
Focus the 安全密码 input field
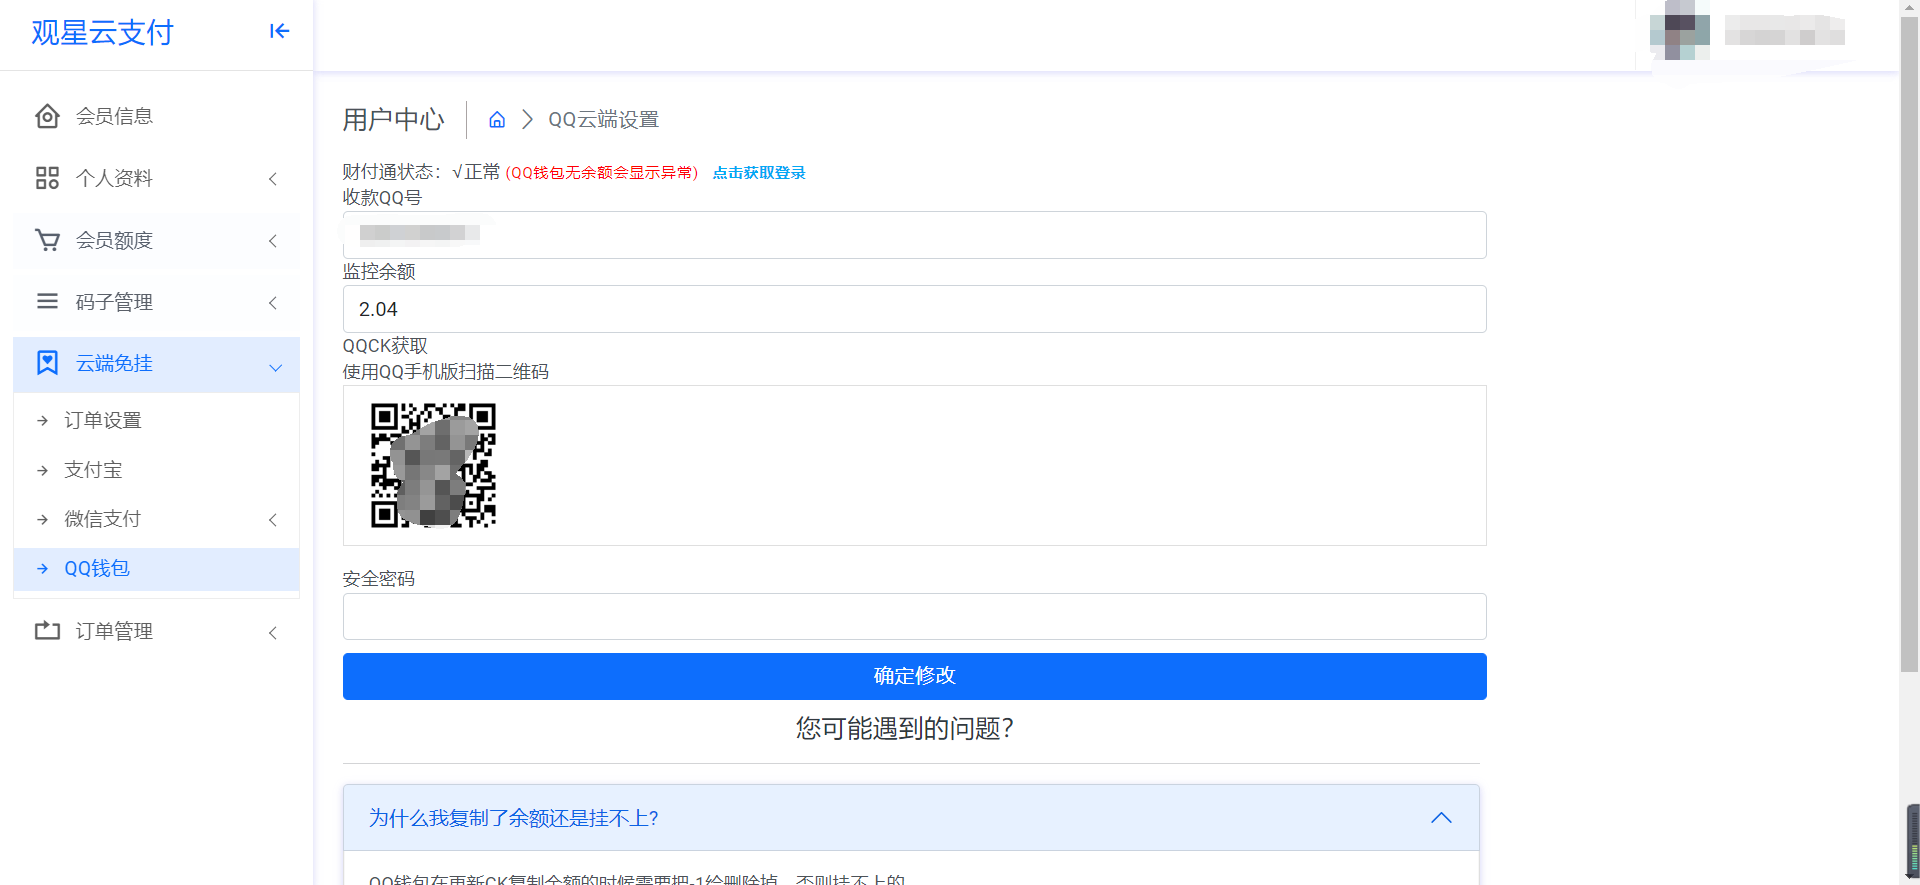click(914, 616)
